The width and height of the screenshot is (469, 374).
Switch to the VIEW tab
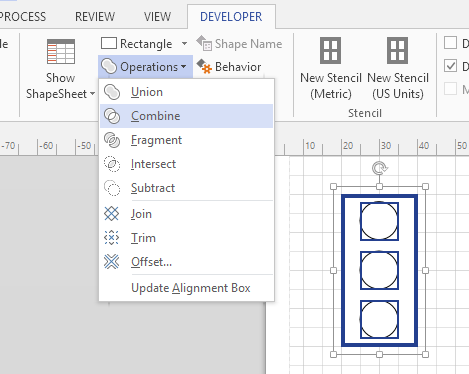157,17
